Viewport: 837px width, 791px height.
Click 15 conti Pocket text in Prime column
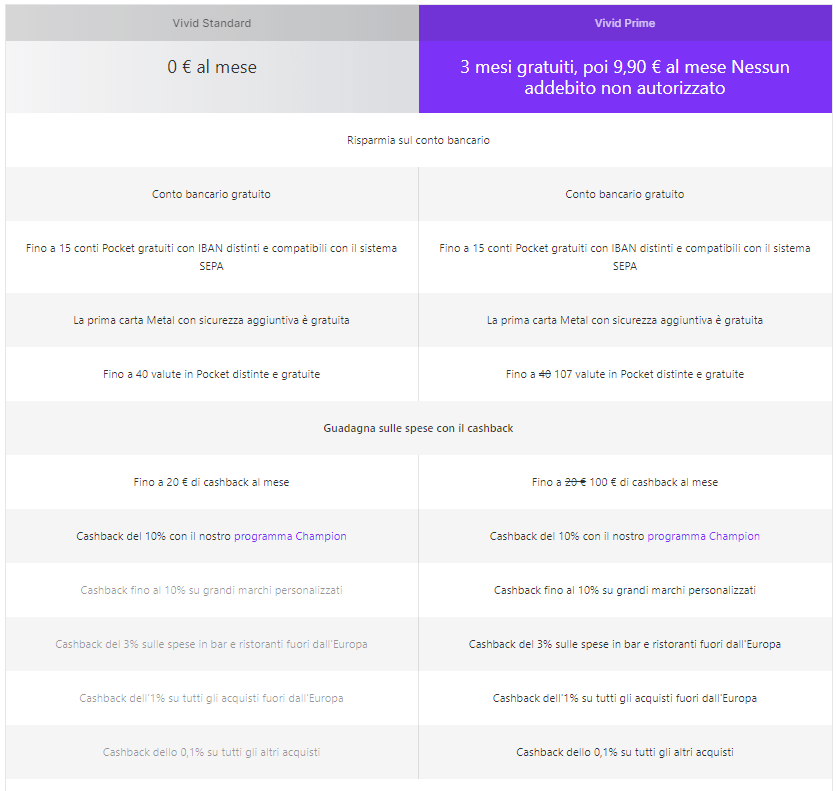tap(625, 257)
